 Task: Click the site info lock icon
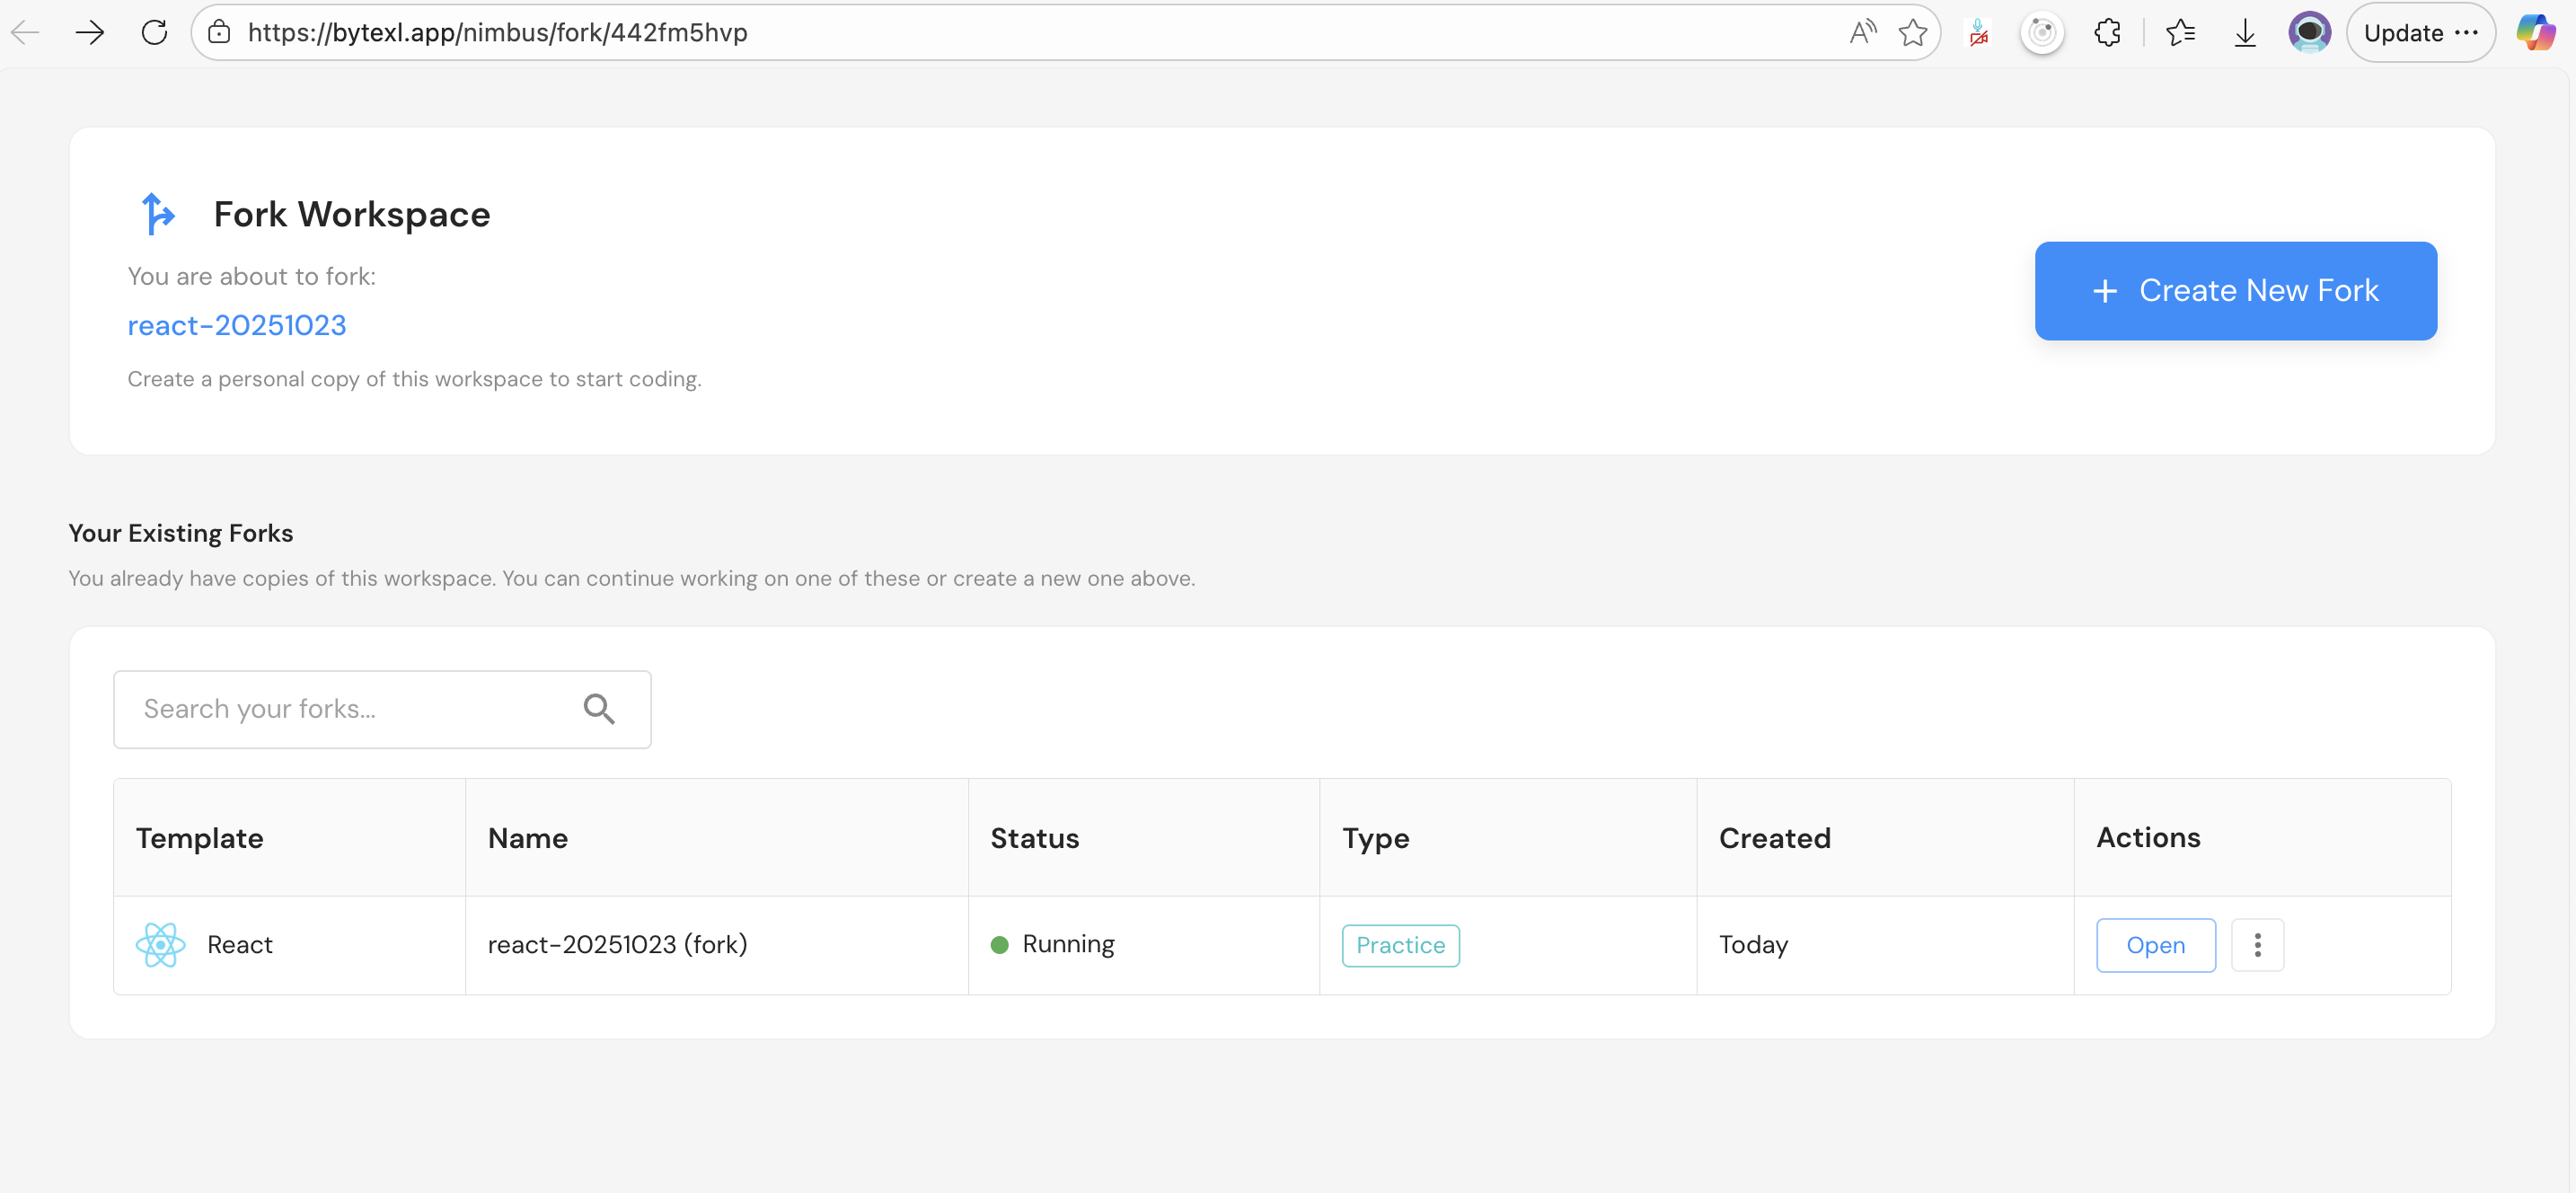pyautogui.click(x=219, y=33)
